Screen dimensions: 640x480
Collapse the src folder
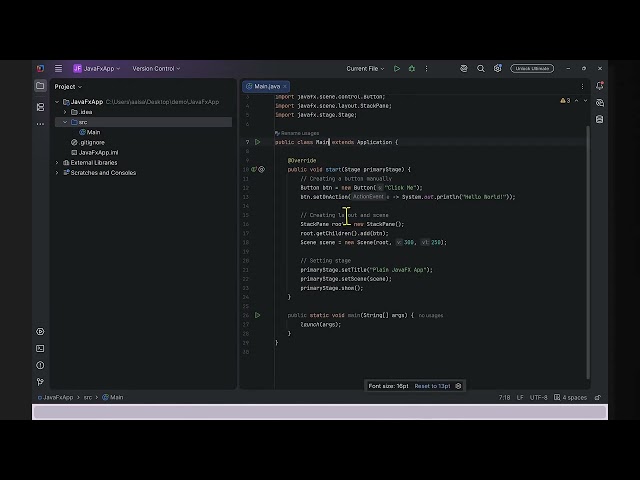pos(65,122)
